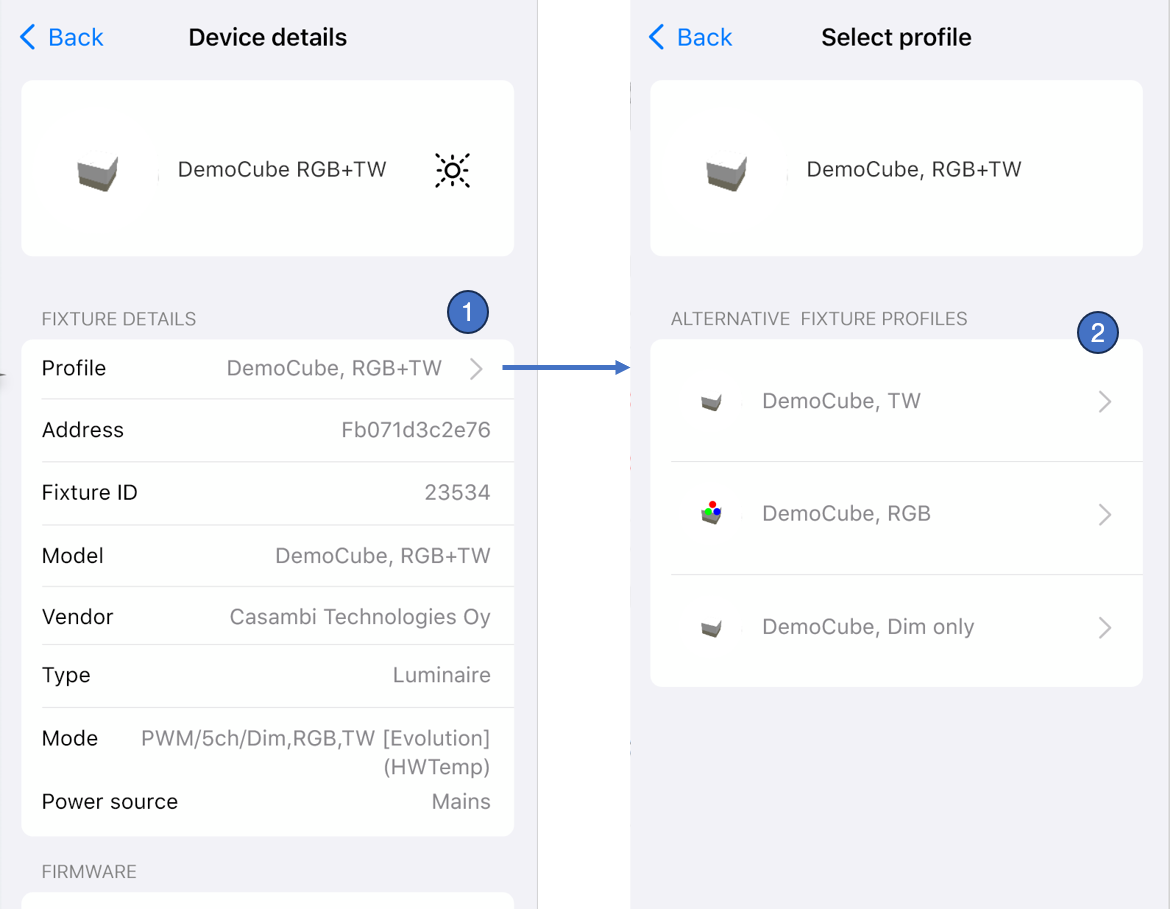Tap DemoCube fixture icon in Select profile header
This screenshot has width=1170, height=909.
click(x=727, y=173)
